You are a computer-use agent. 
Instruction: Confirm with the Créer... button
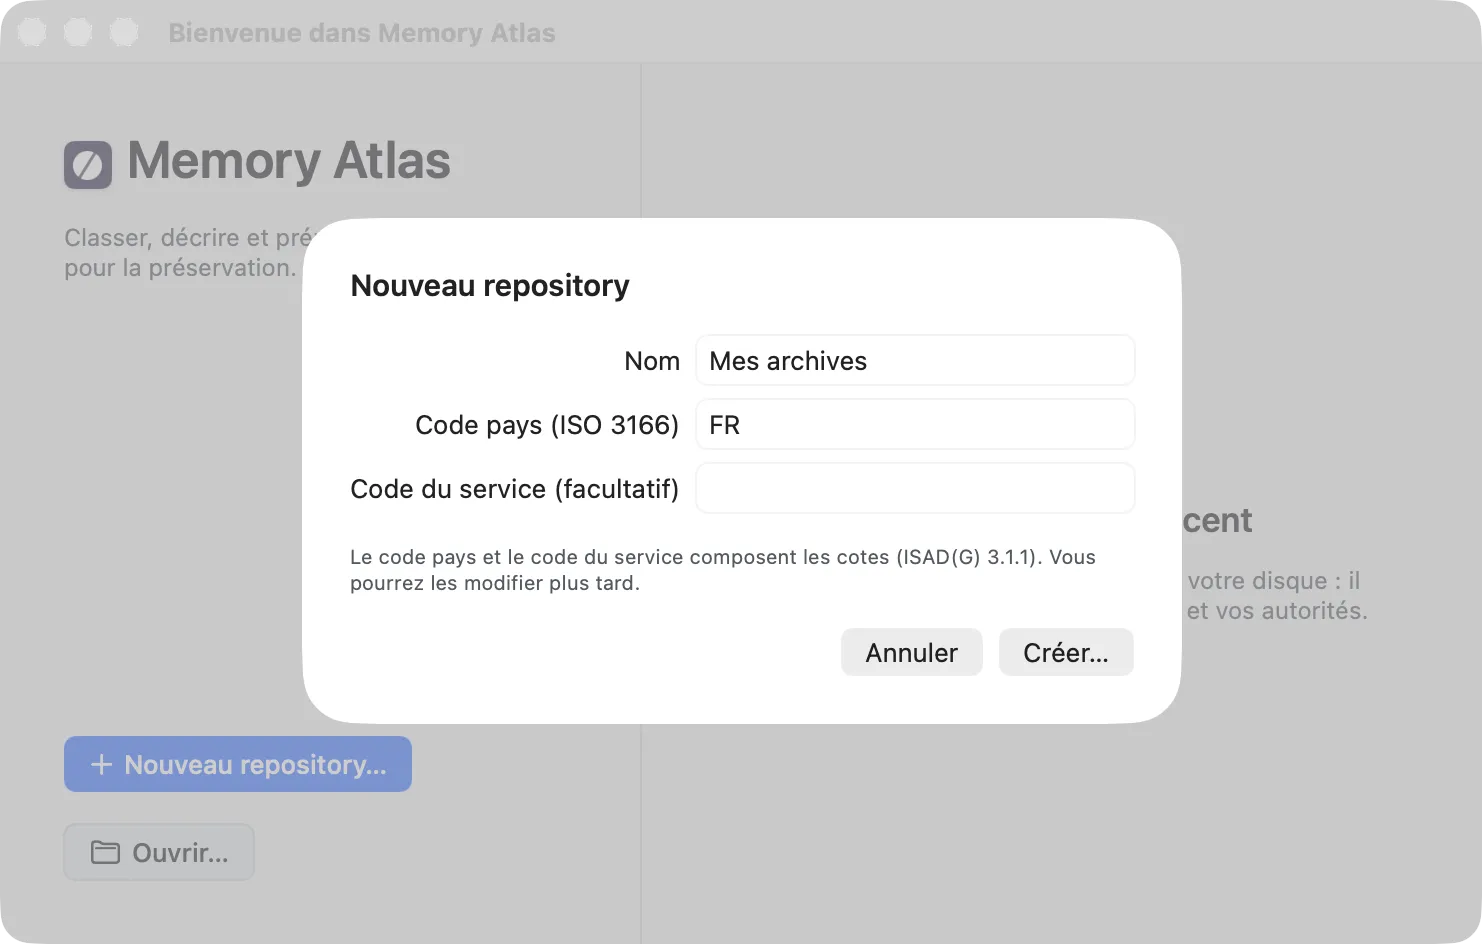point(1066,652)
